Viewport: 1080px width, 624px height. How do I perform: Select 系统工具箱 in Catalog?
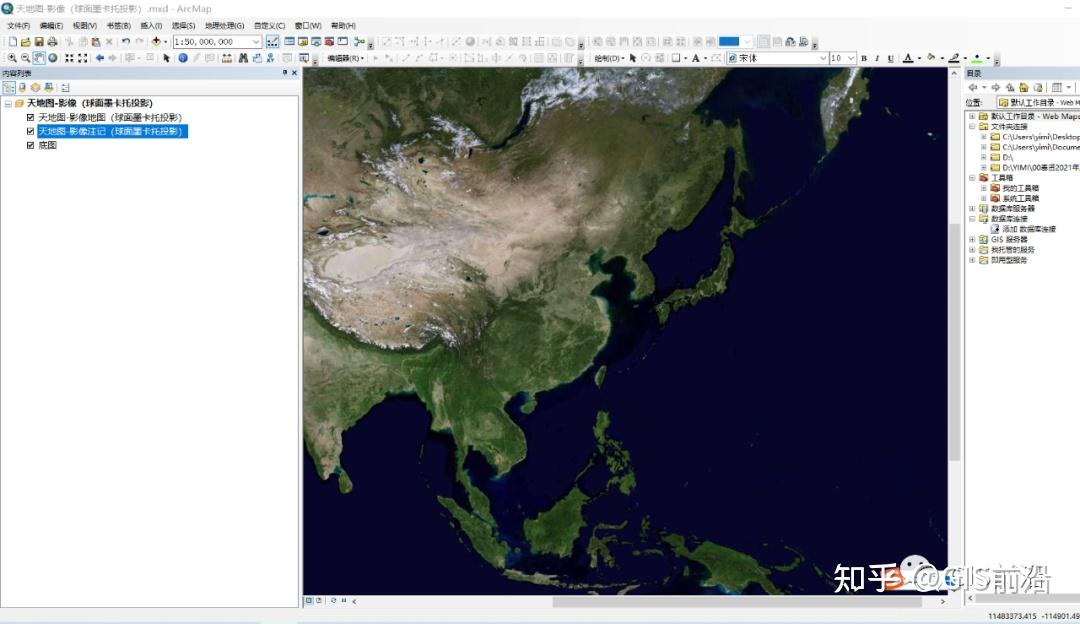click(1021, 198)
